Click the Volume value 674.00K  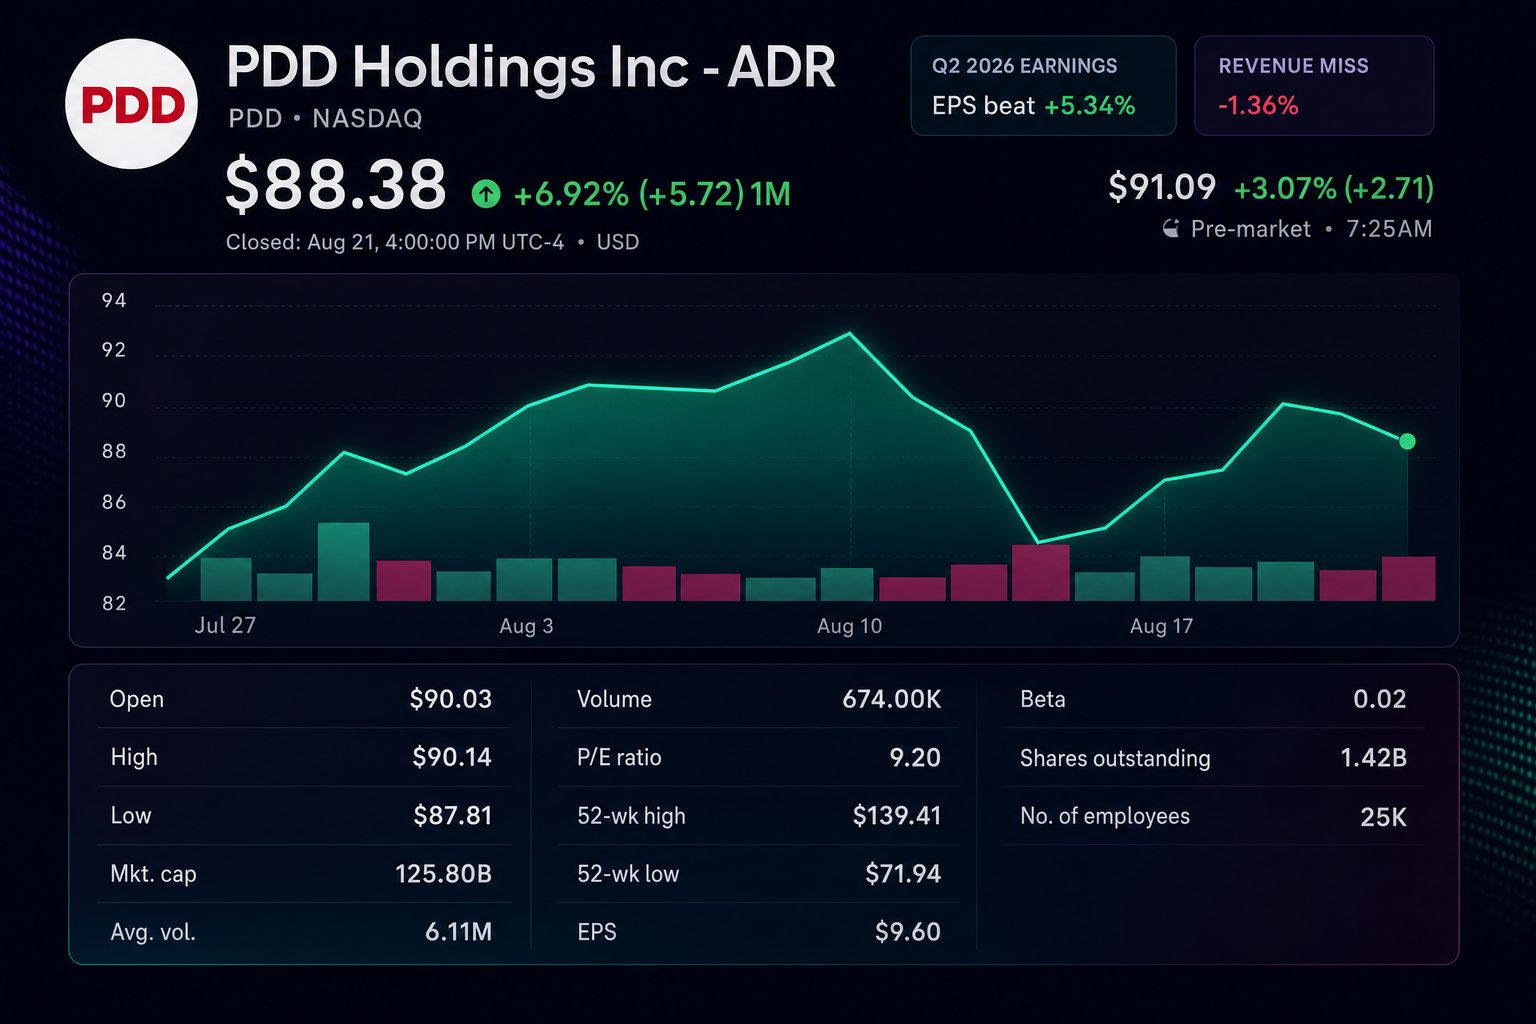click(x=892, y=699)
